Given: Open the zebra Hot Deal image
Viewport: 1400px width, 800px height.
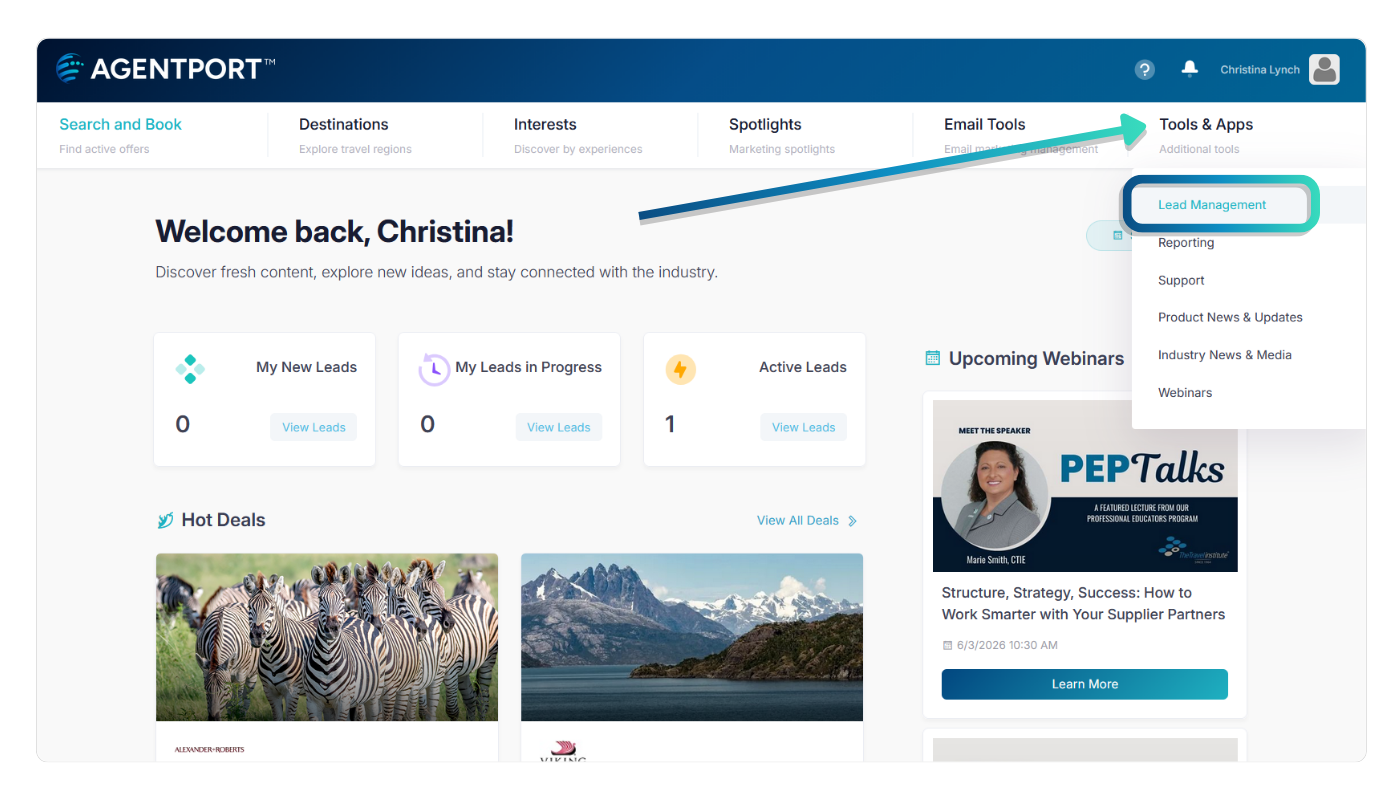Looking at the screenshot, I should pyautogui.click(x=327, y=637).
